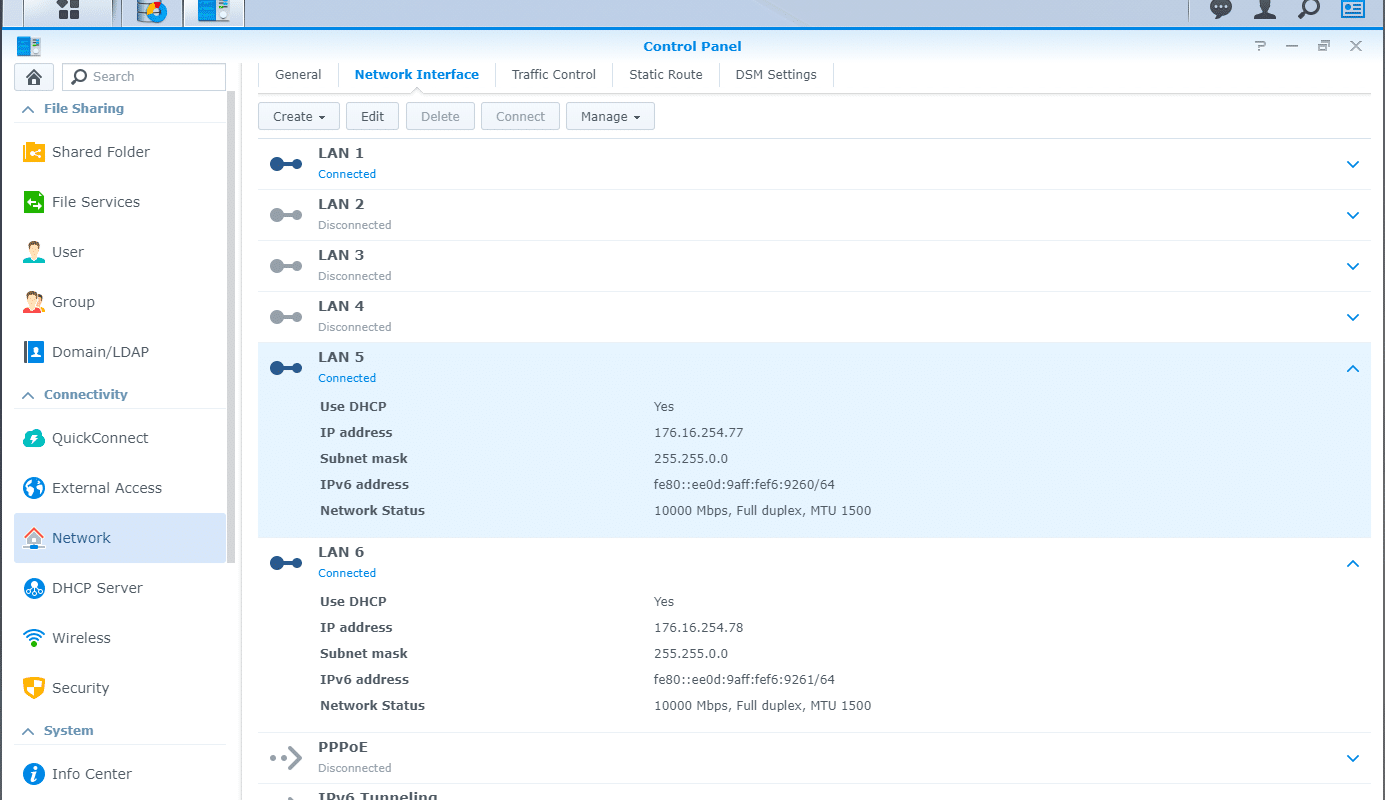The image size is (1385, 800).
Task: Open Info Center
Action: [x=120, y=774]
